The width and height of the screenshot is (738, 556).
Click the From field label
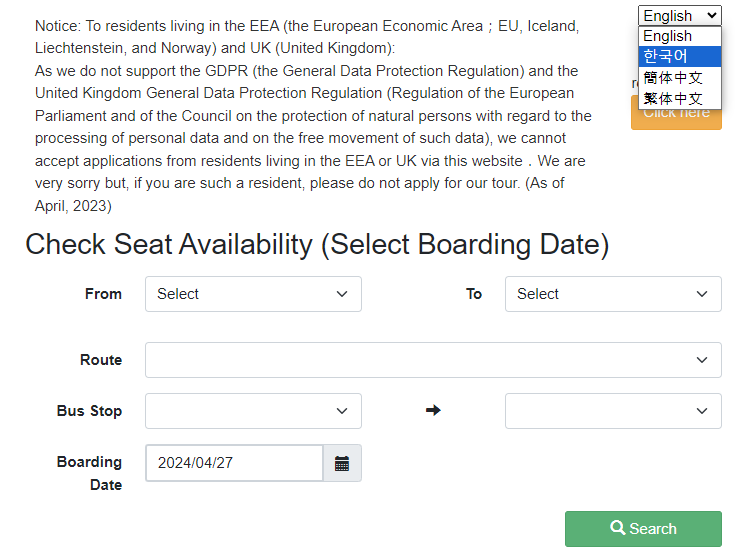pyautogui.click(x=103, y=294)
